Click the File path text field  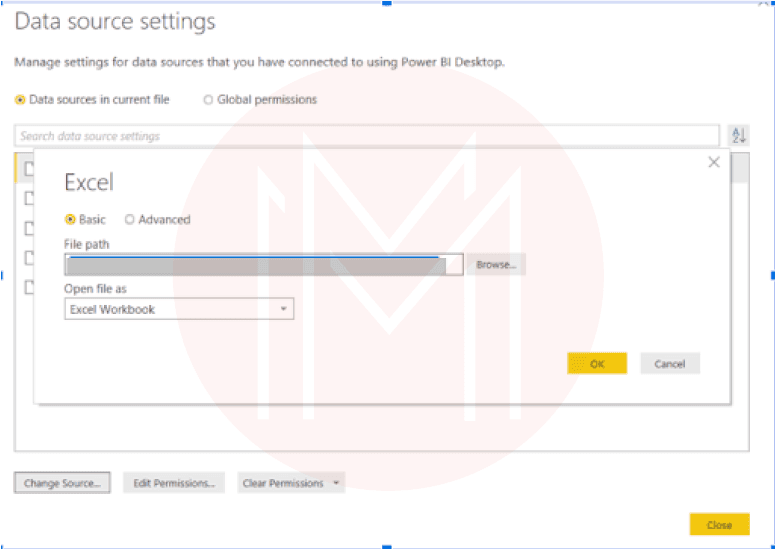(263, 265)
